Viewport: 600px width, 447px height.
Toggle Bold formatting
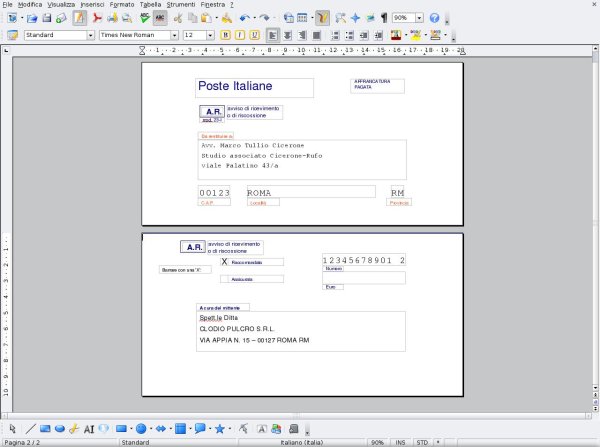point(225,35)
